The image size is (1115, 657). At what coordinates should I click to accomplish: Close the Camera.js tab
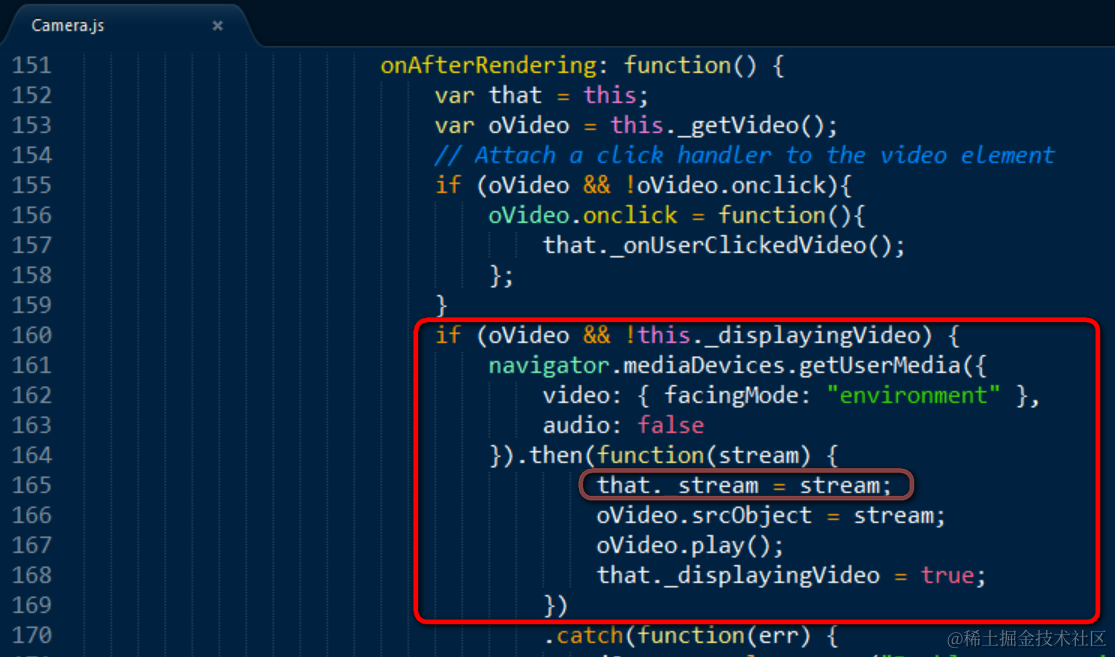218,26
